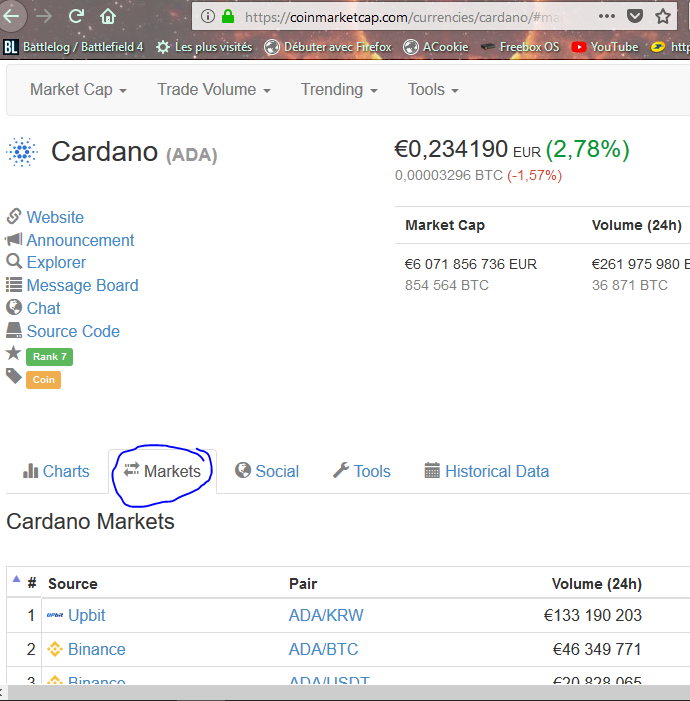Click the orange Coin badge
Image resolution: width=690 pixels, height=701 pixels.
[43, 380]
